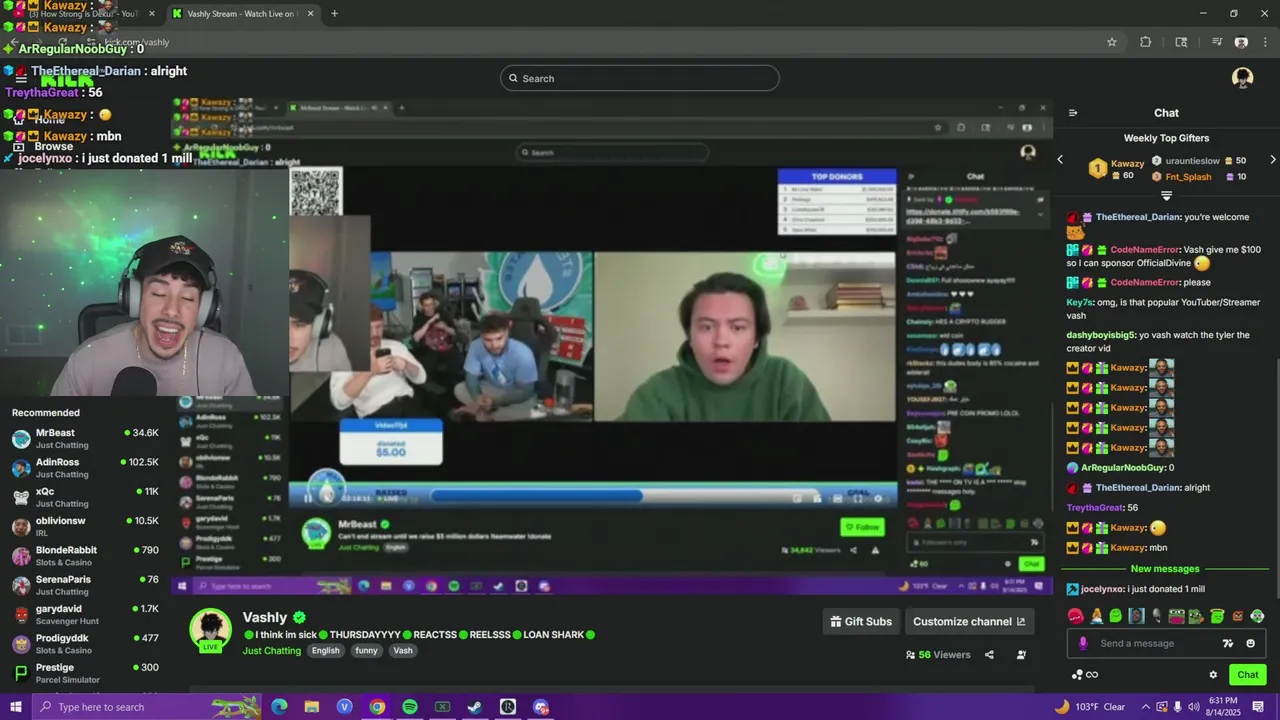Open Discord from the taskbar
The image size is (1280, 720).
tap(541, 707)
